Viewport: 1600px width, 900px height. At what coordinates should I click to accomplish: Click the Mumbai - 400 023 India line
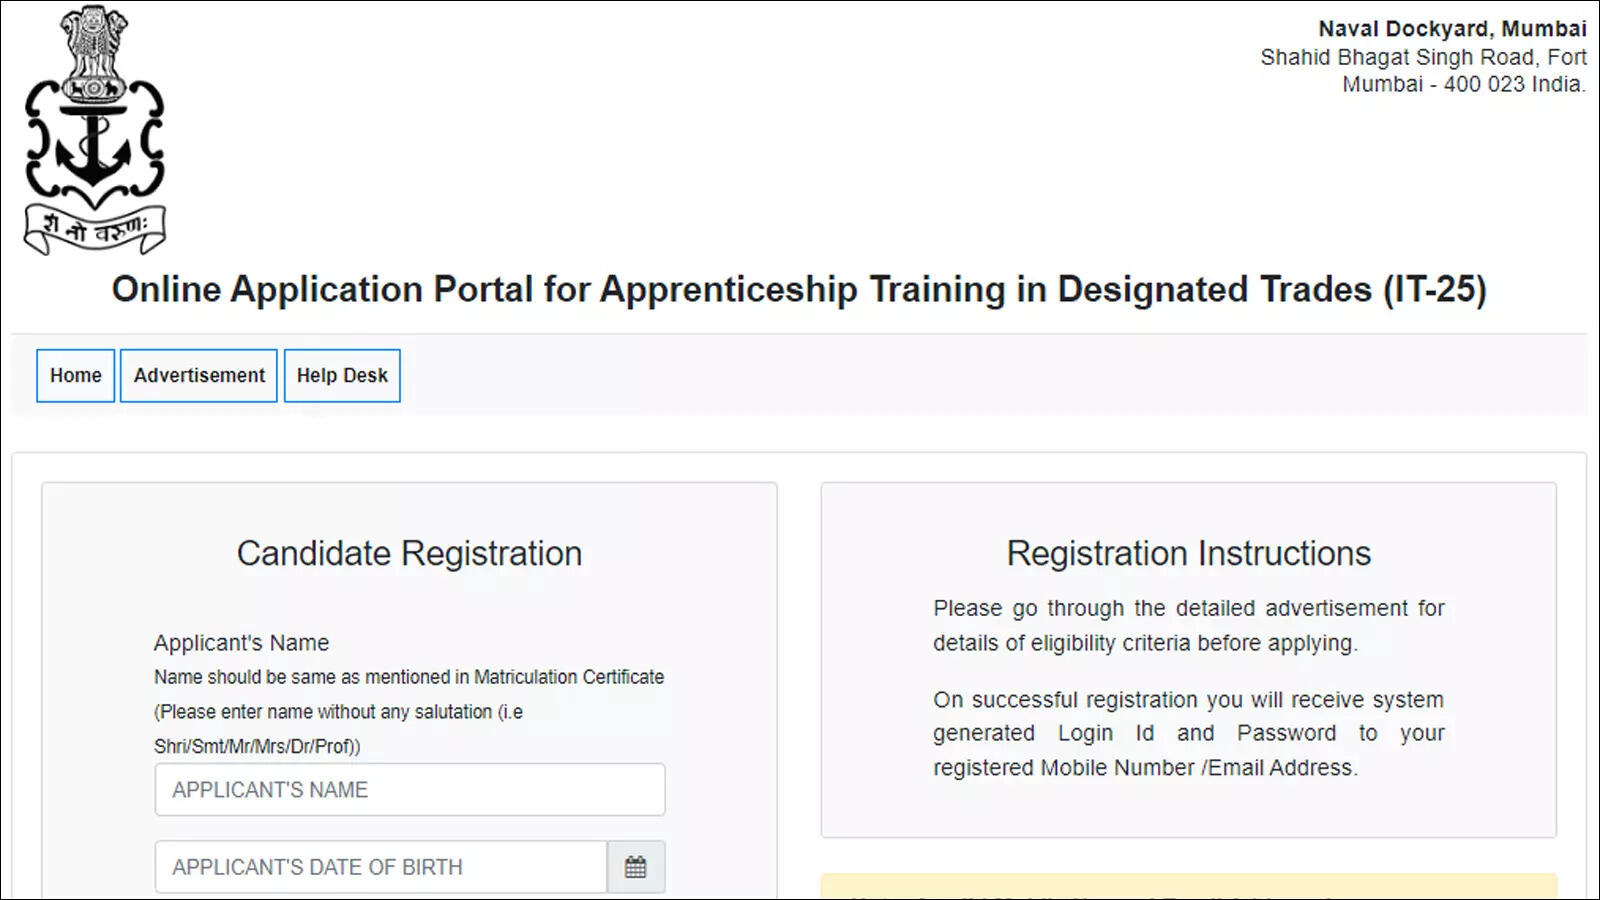[1464, 84]
